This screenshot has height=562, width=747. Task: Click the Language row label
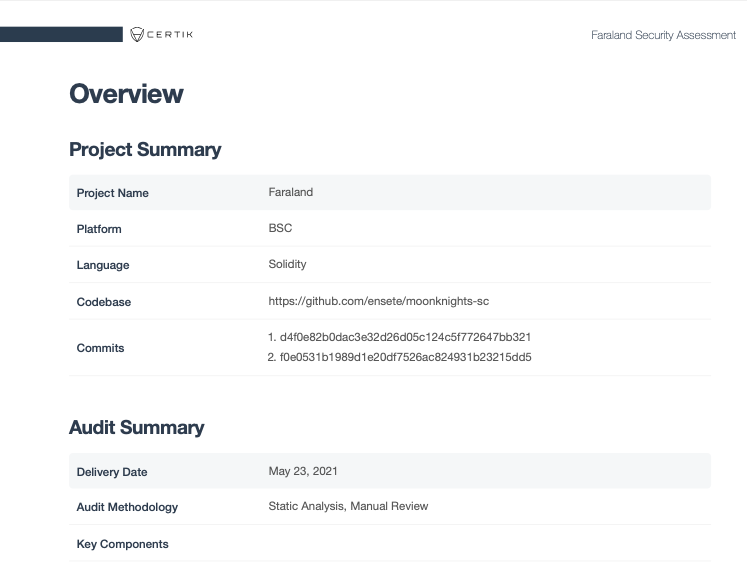(x=103, y=265)
